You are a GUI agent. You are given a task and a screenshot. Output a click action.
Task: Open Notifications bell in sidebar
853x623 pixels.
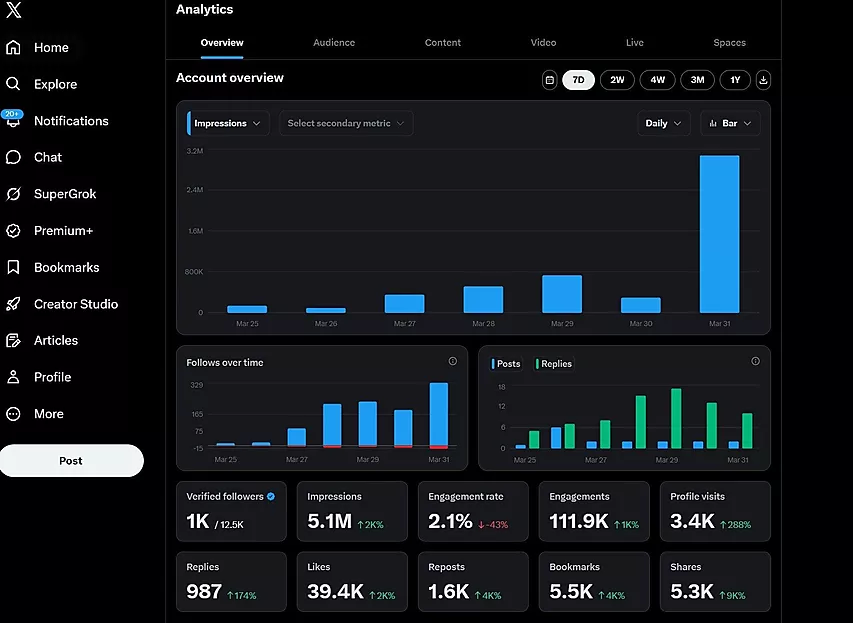tap(13, 121)
